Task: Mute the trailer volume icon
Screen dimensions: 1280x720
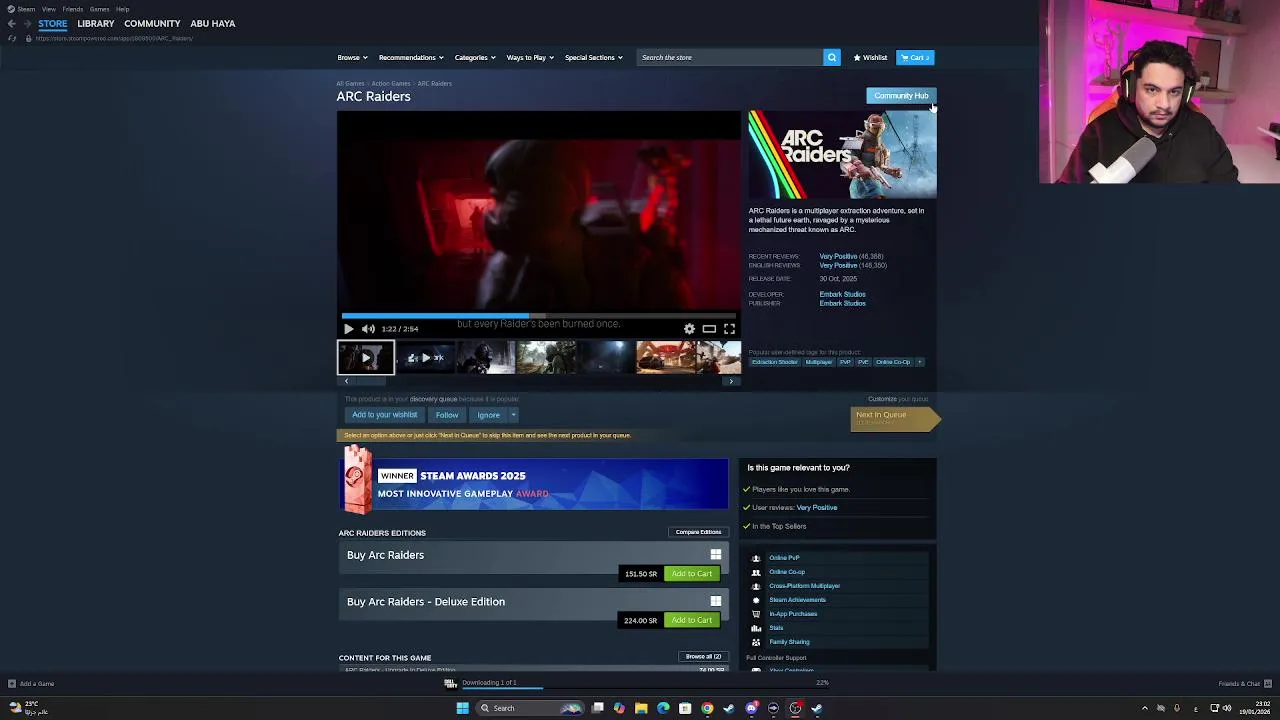Action: coord(368,329)
